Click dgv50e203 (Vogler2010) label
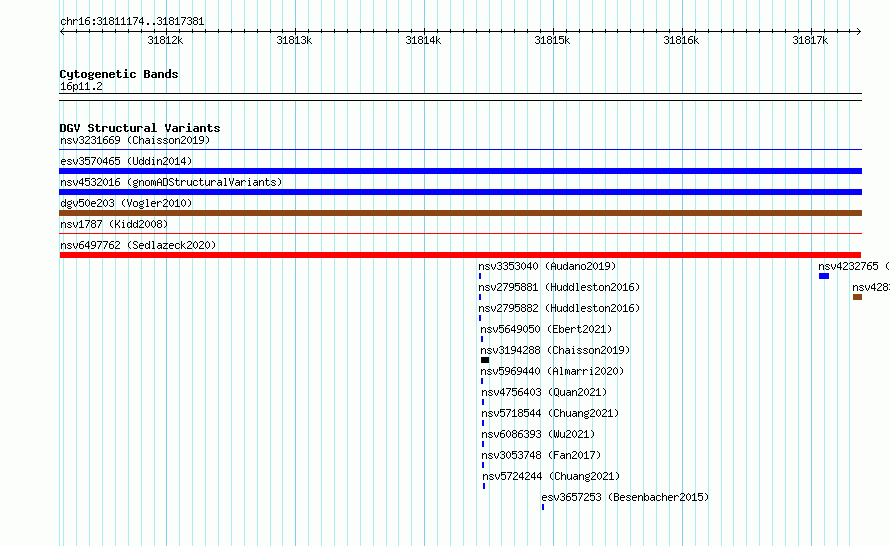This screenshot has height=546, width=890. [126, 203]
